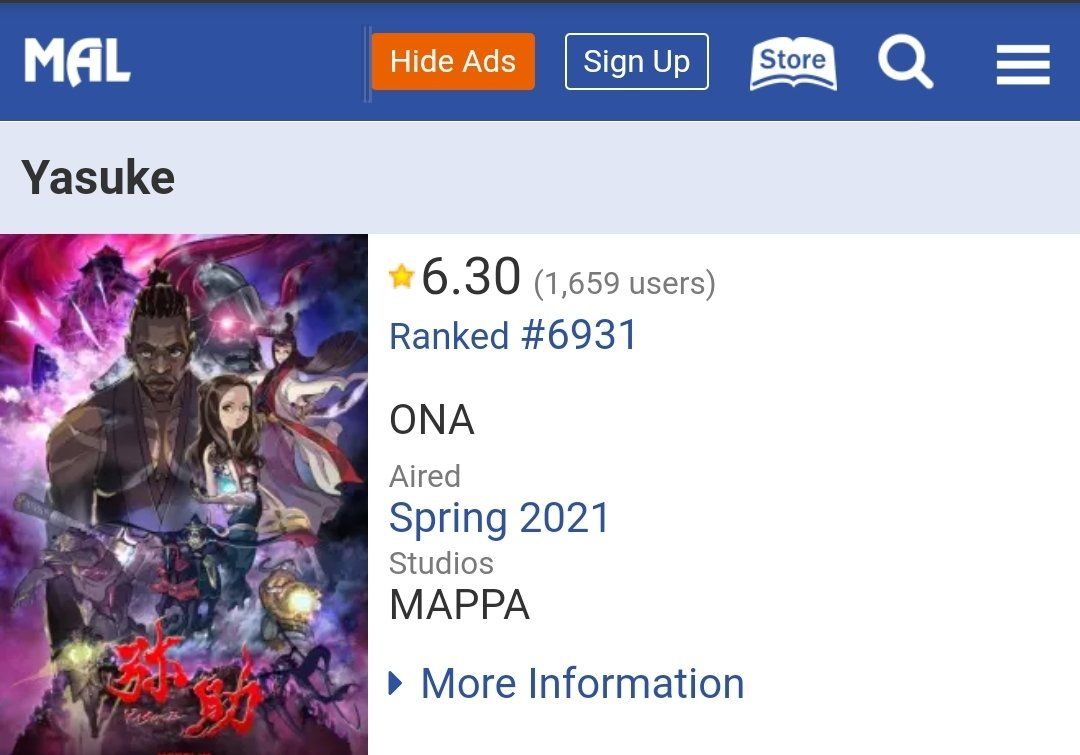The height and width of the screenshot is (755, 1080).
Task: Click the Sign Up button
Action: pyautogui.click(x=636, y=62)
